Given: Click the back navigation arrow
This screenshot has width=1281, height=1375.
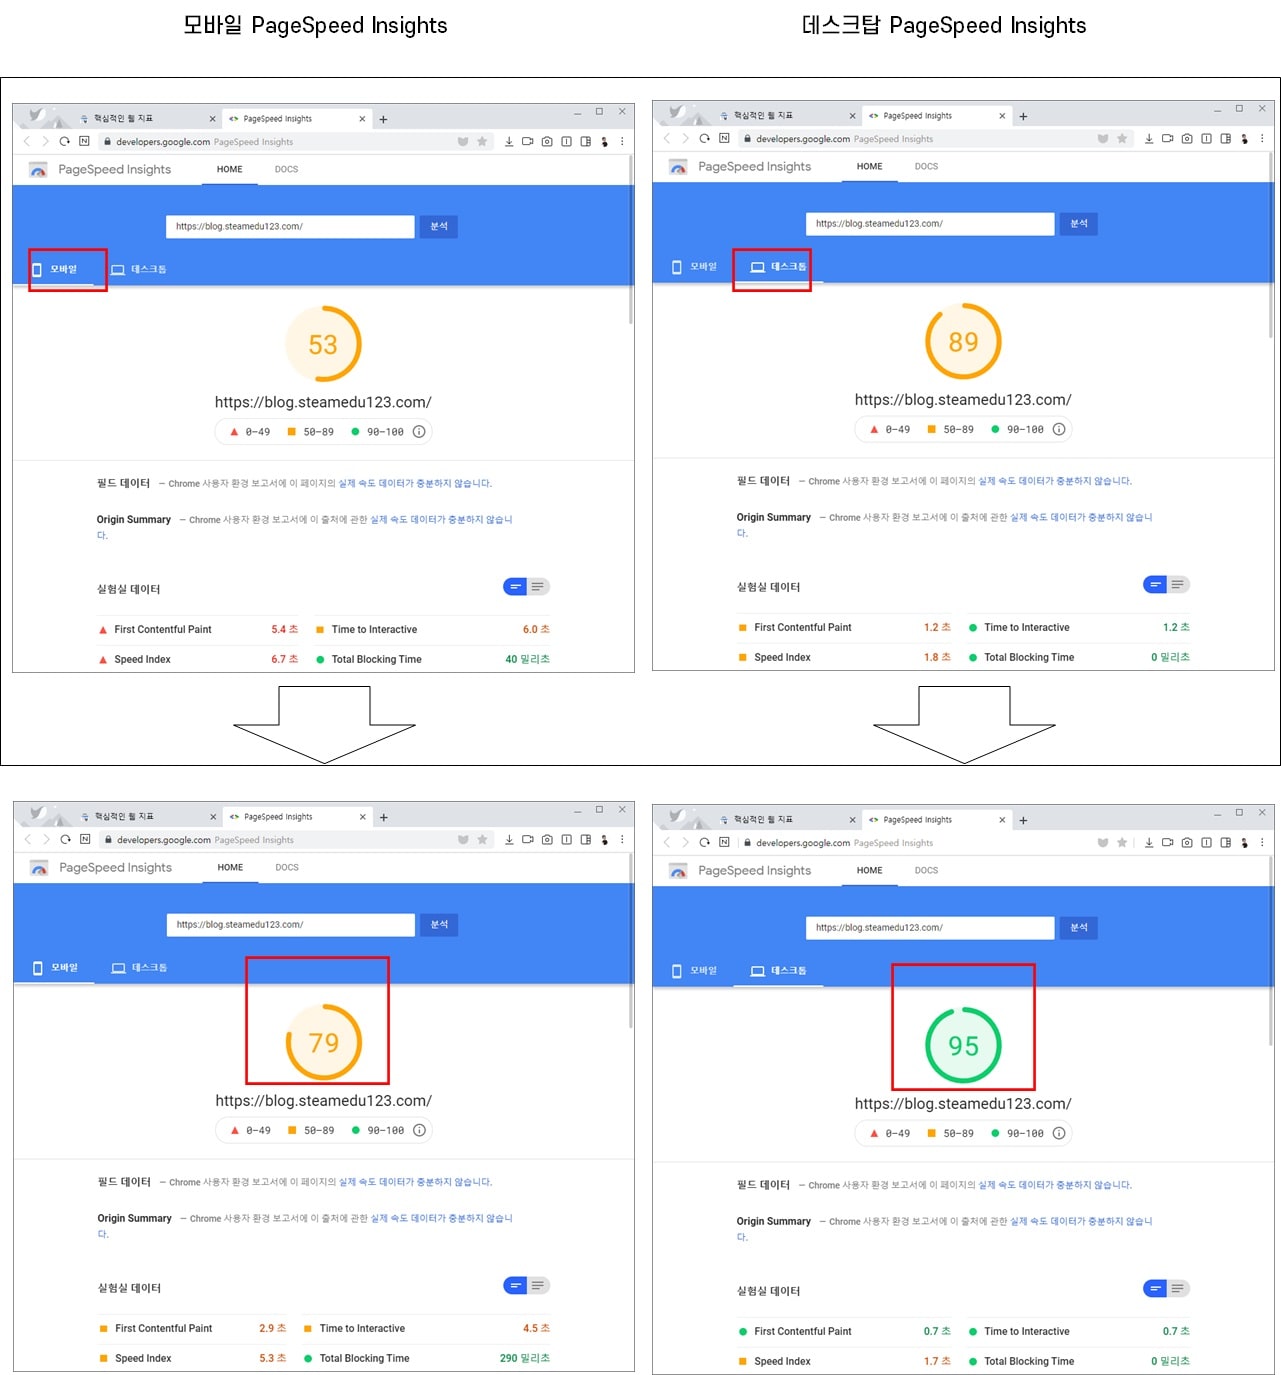Looking at the screenshot, I should (x=27, y=141).
